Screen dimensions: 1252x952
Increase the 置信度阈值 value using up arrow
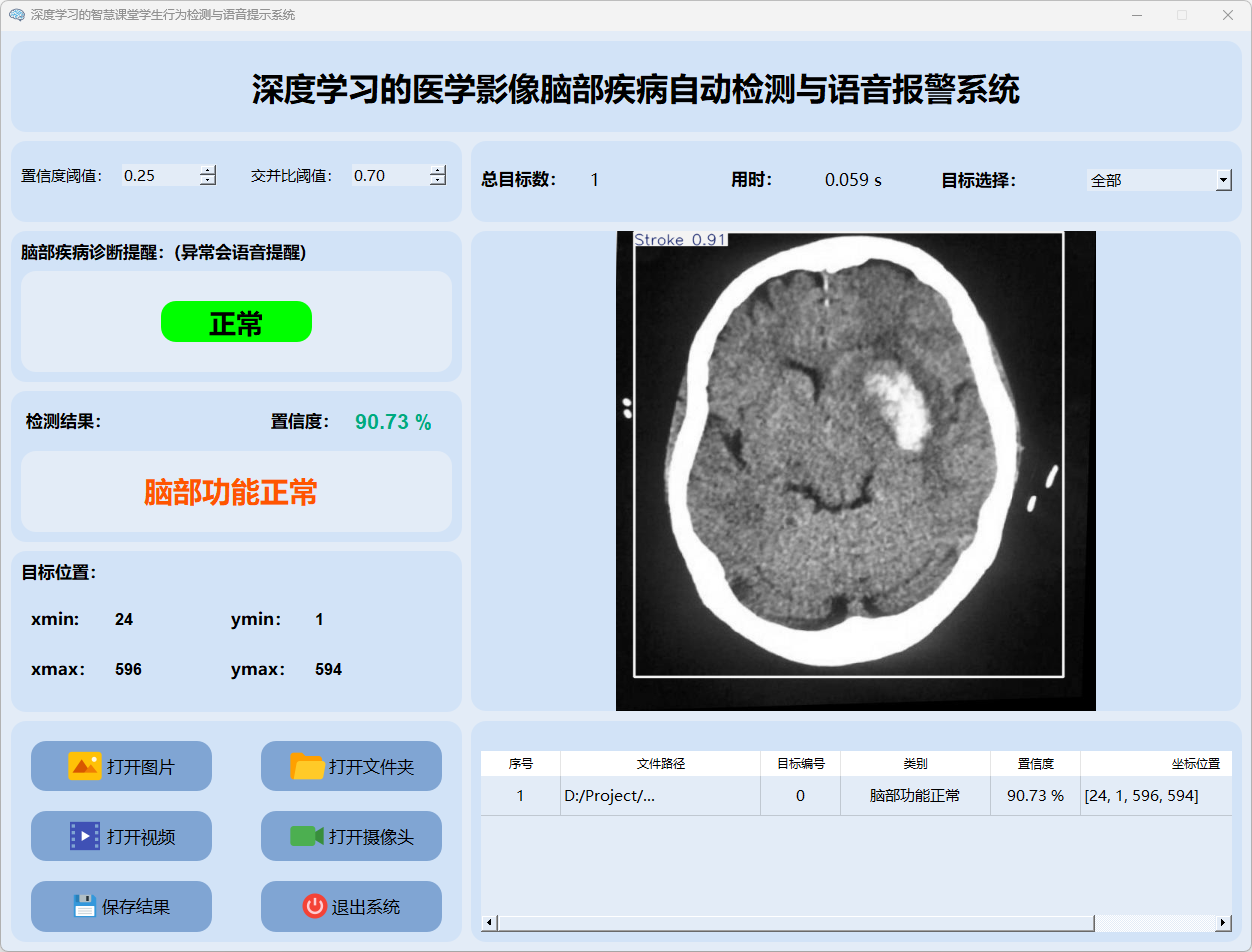tap(208, 170)
